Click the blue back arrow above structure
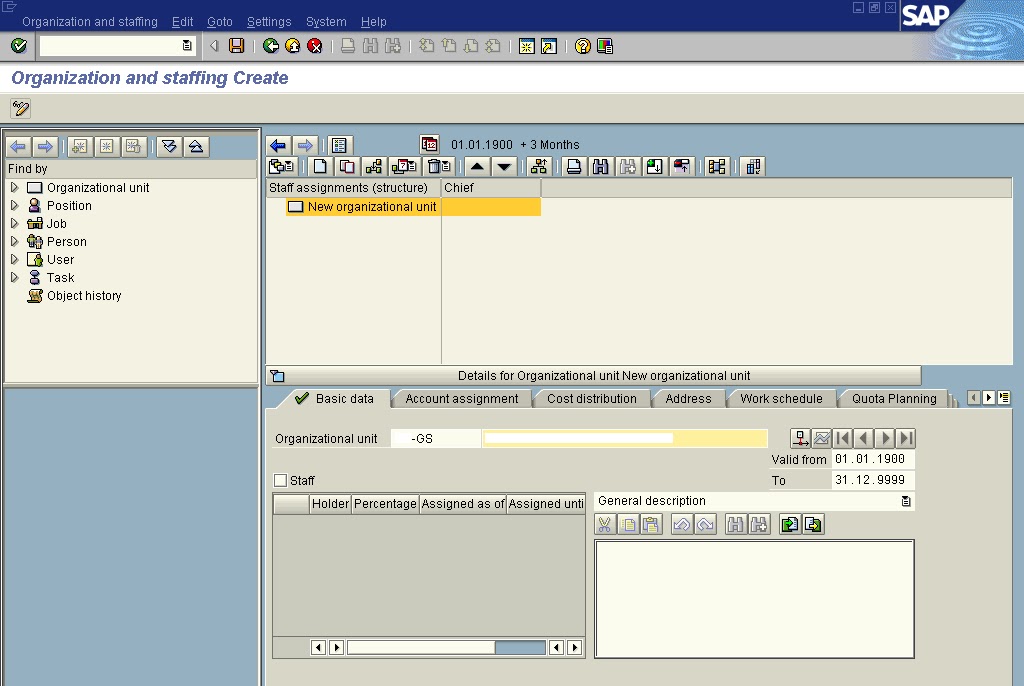 click(x=278, y=145)
